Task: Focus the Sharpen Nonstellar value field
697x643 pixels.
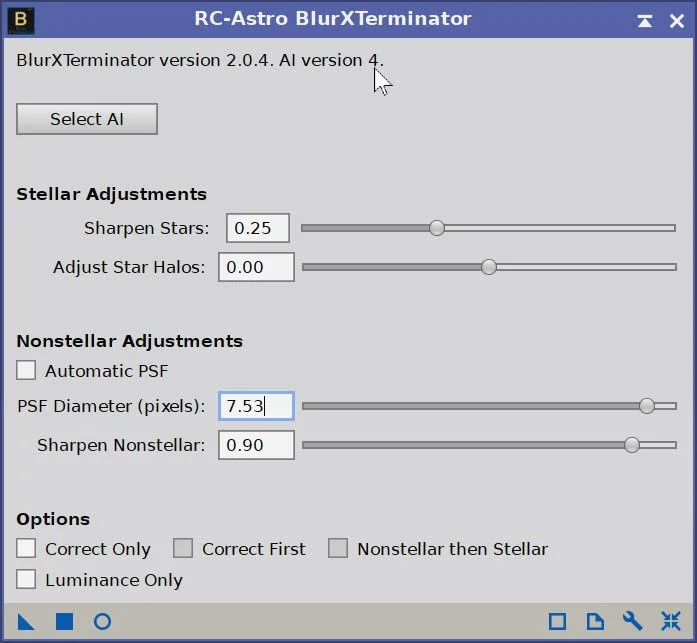Action: 256,445
